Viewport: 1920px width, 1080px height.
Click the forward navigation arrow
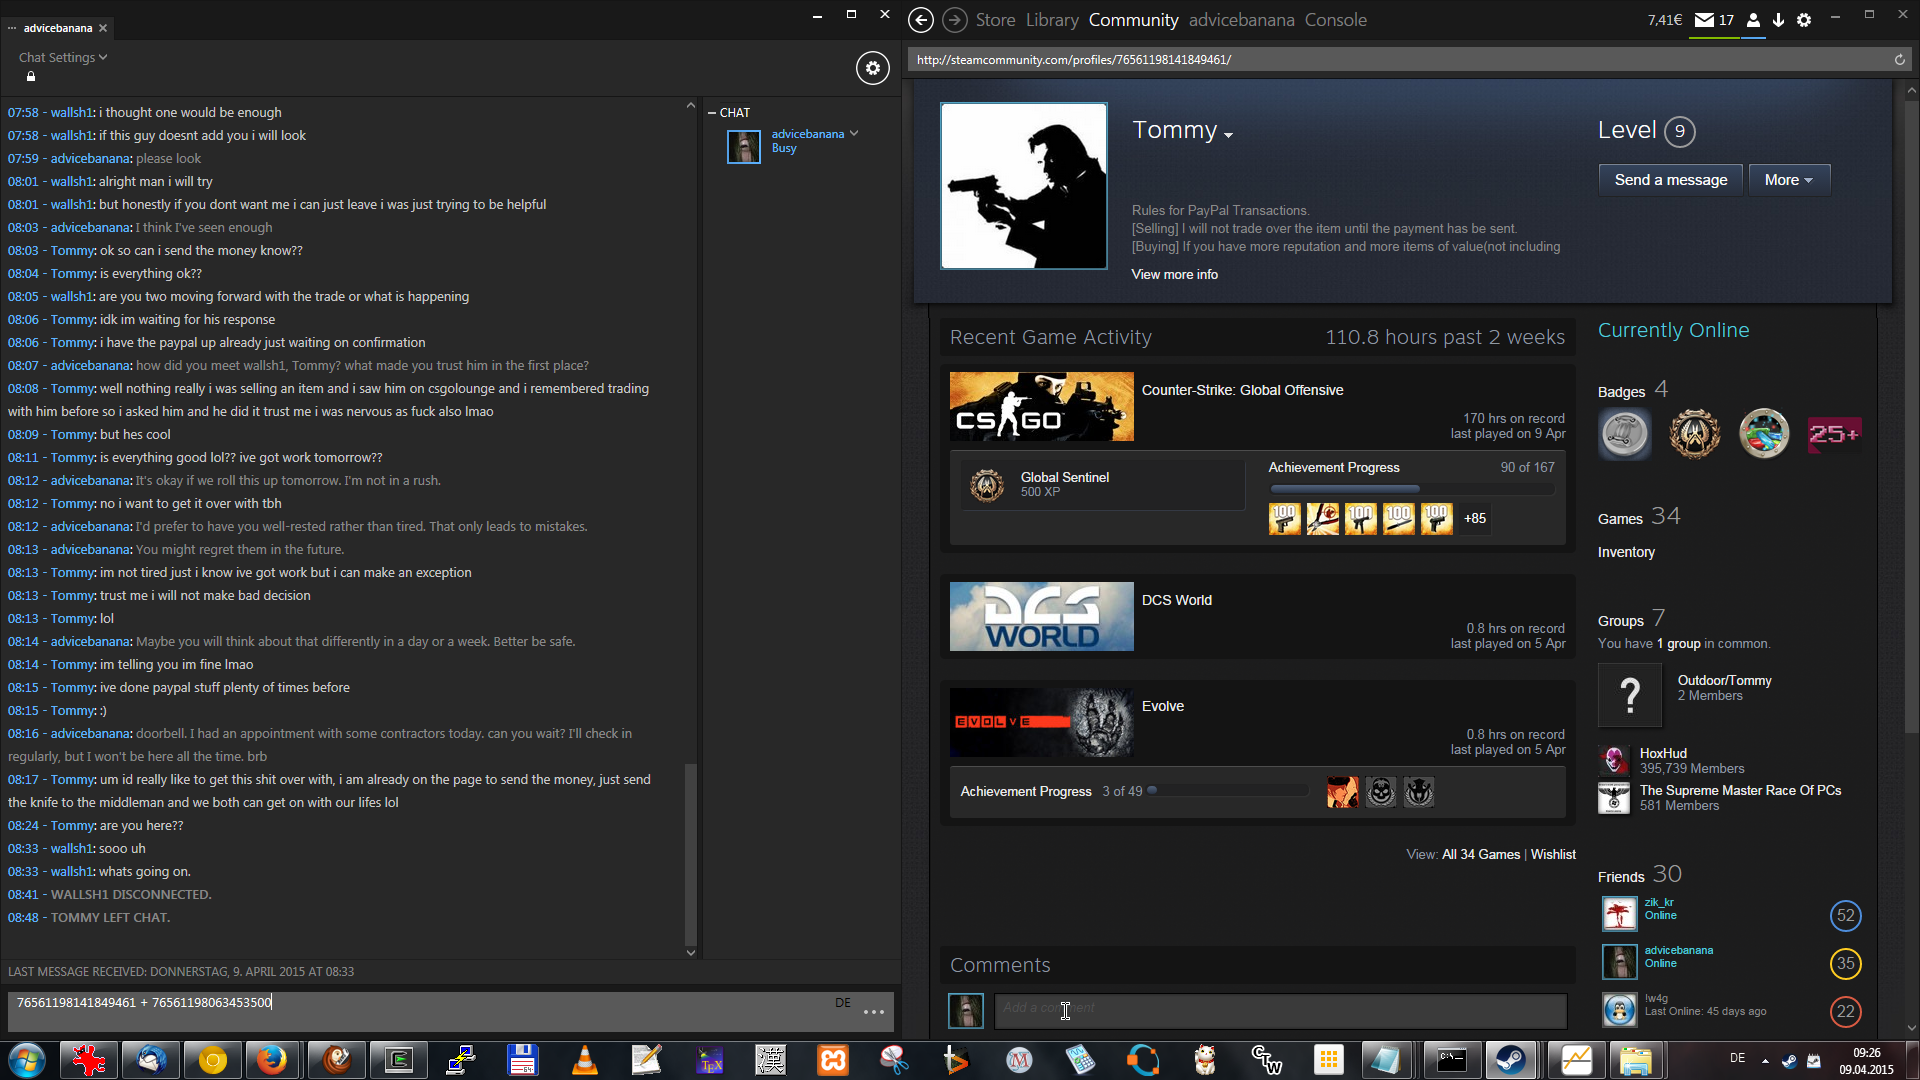tap(955, 20)
